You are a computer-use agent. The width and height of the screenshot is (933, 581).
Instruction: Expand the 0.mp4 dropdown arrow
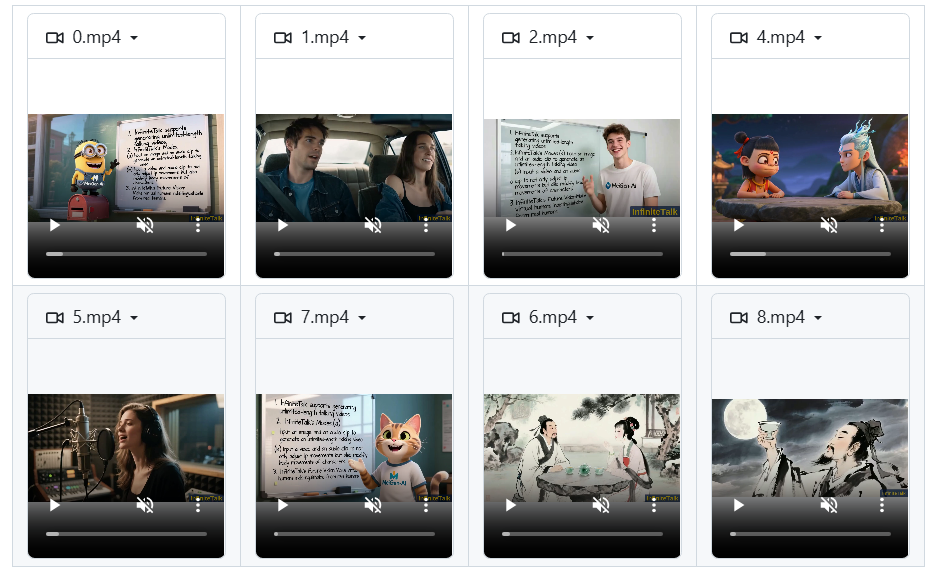click(x=134, y=38)
